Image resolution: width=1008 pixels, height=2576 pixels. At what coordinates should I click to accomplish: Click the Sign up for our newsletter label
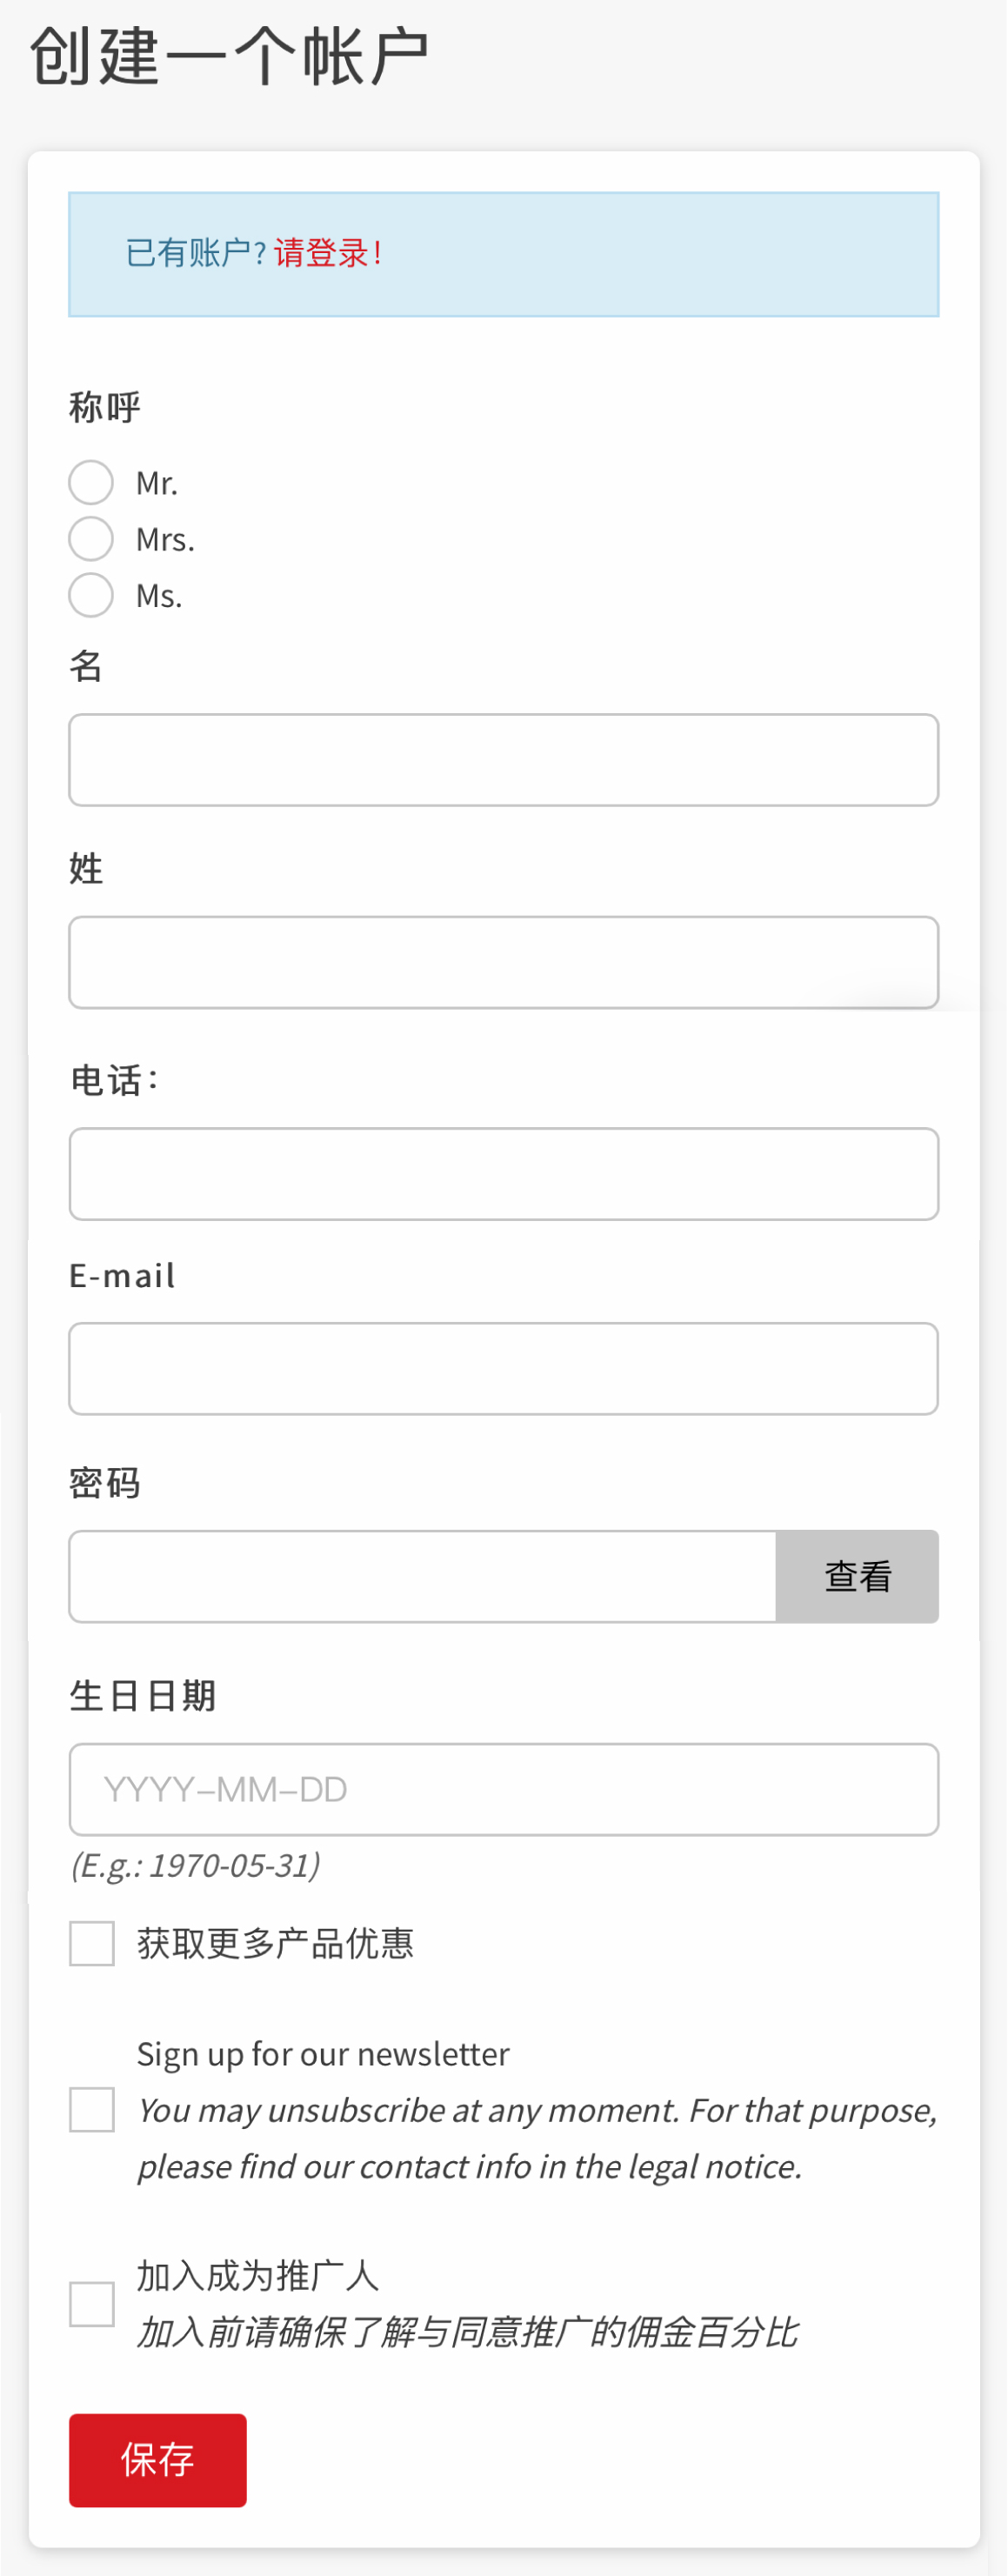click(x=323, y=2054)
